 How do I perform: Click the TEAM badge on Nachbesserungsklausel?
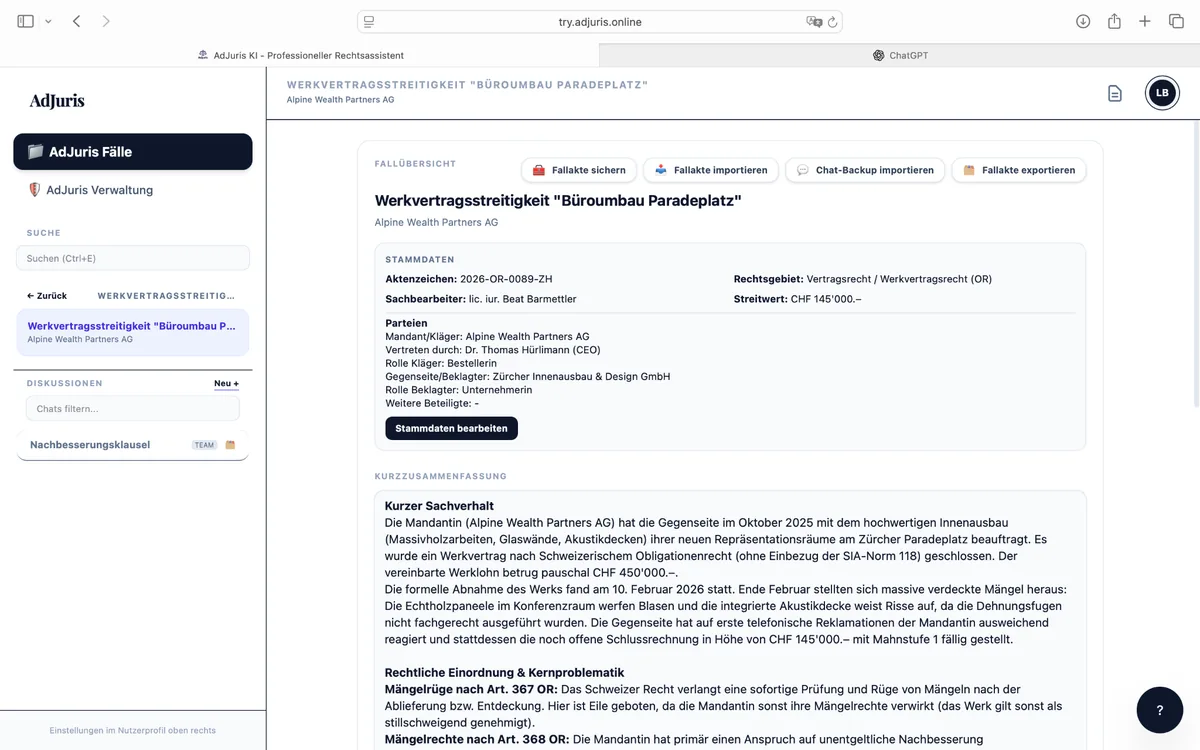click(x=205, y=445)
